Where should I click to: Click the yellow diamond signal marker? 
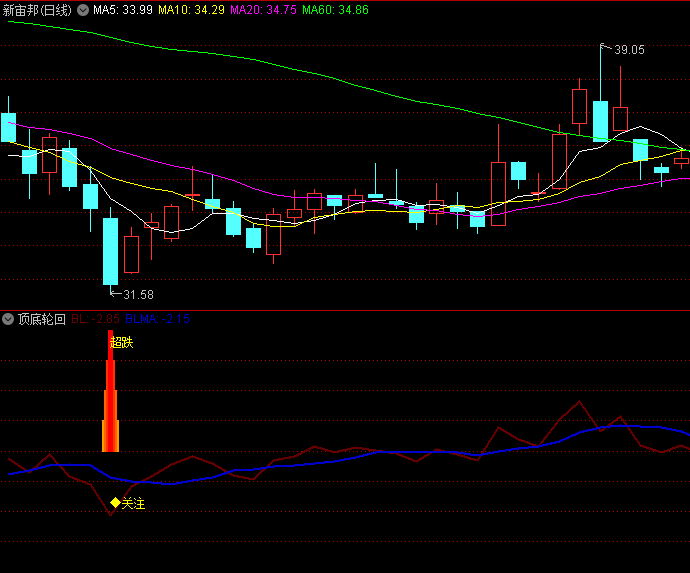[115, 502]
